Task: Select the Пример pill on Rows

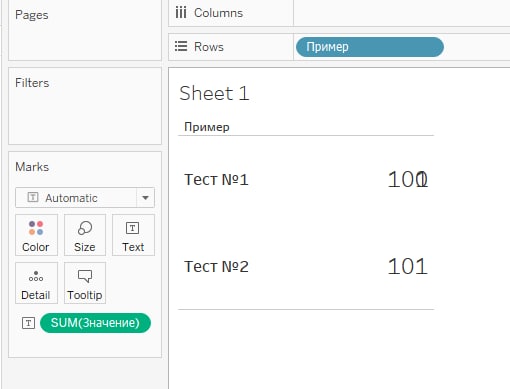Action: point(370,47)
